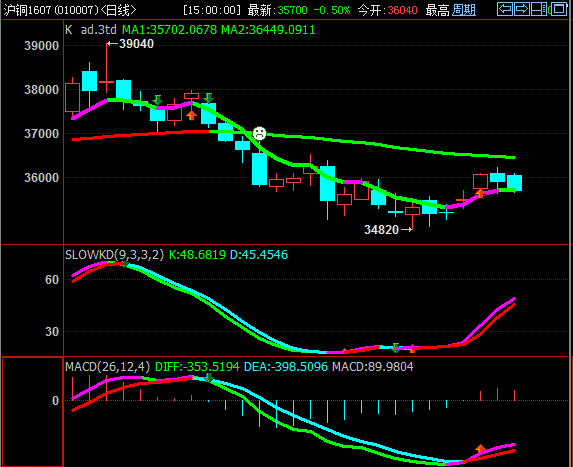
Task: Click the back arrow navigation icon
Action: tap(505, 9)
